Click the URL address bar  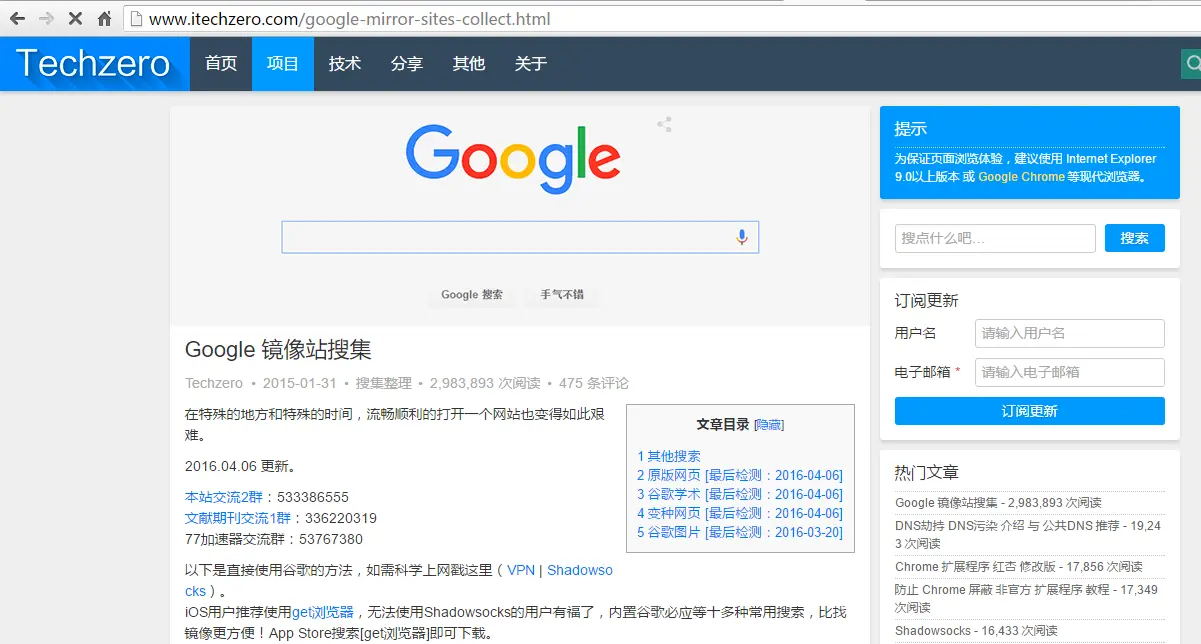click(660, 19)
